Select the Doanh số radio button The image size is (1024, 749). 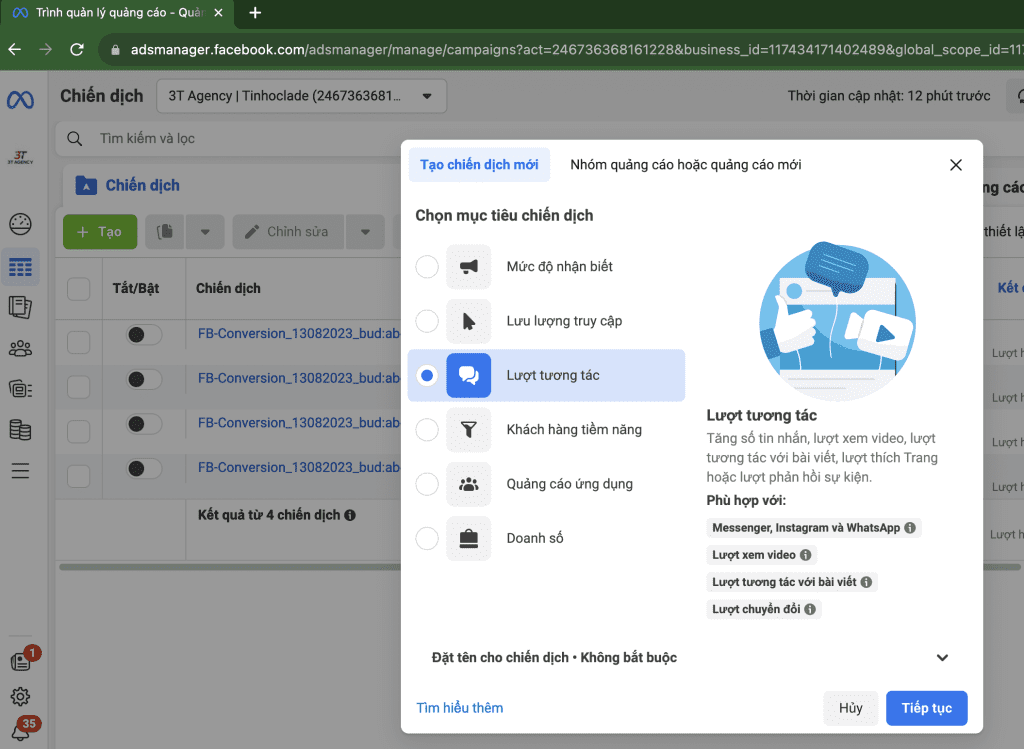point(427,538)
